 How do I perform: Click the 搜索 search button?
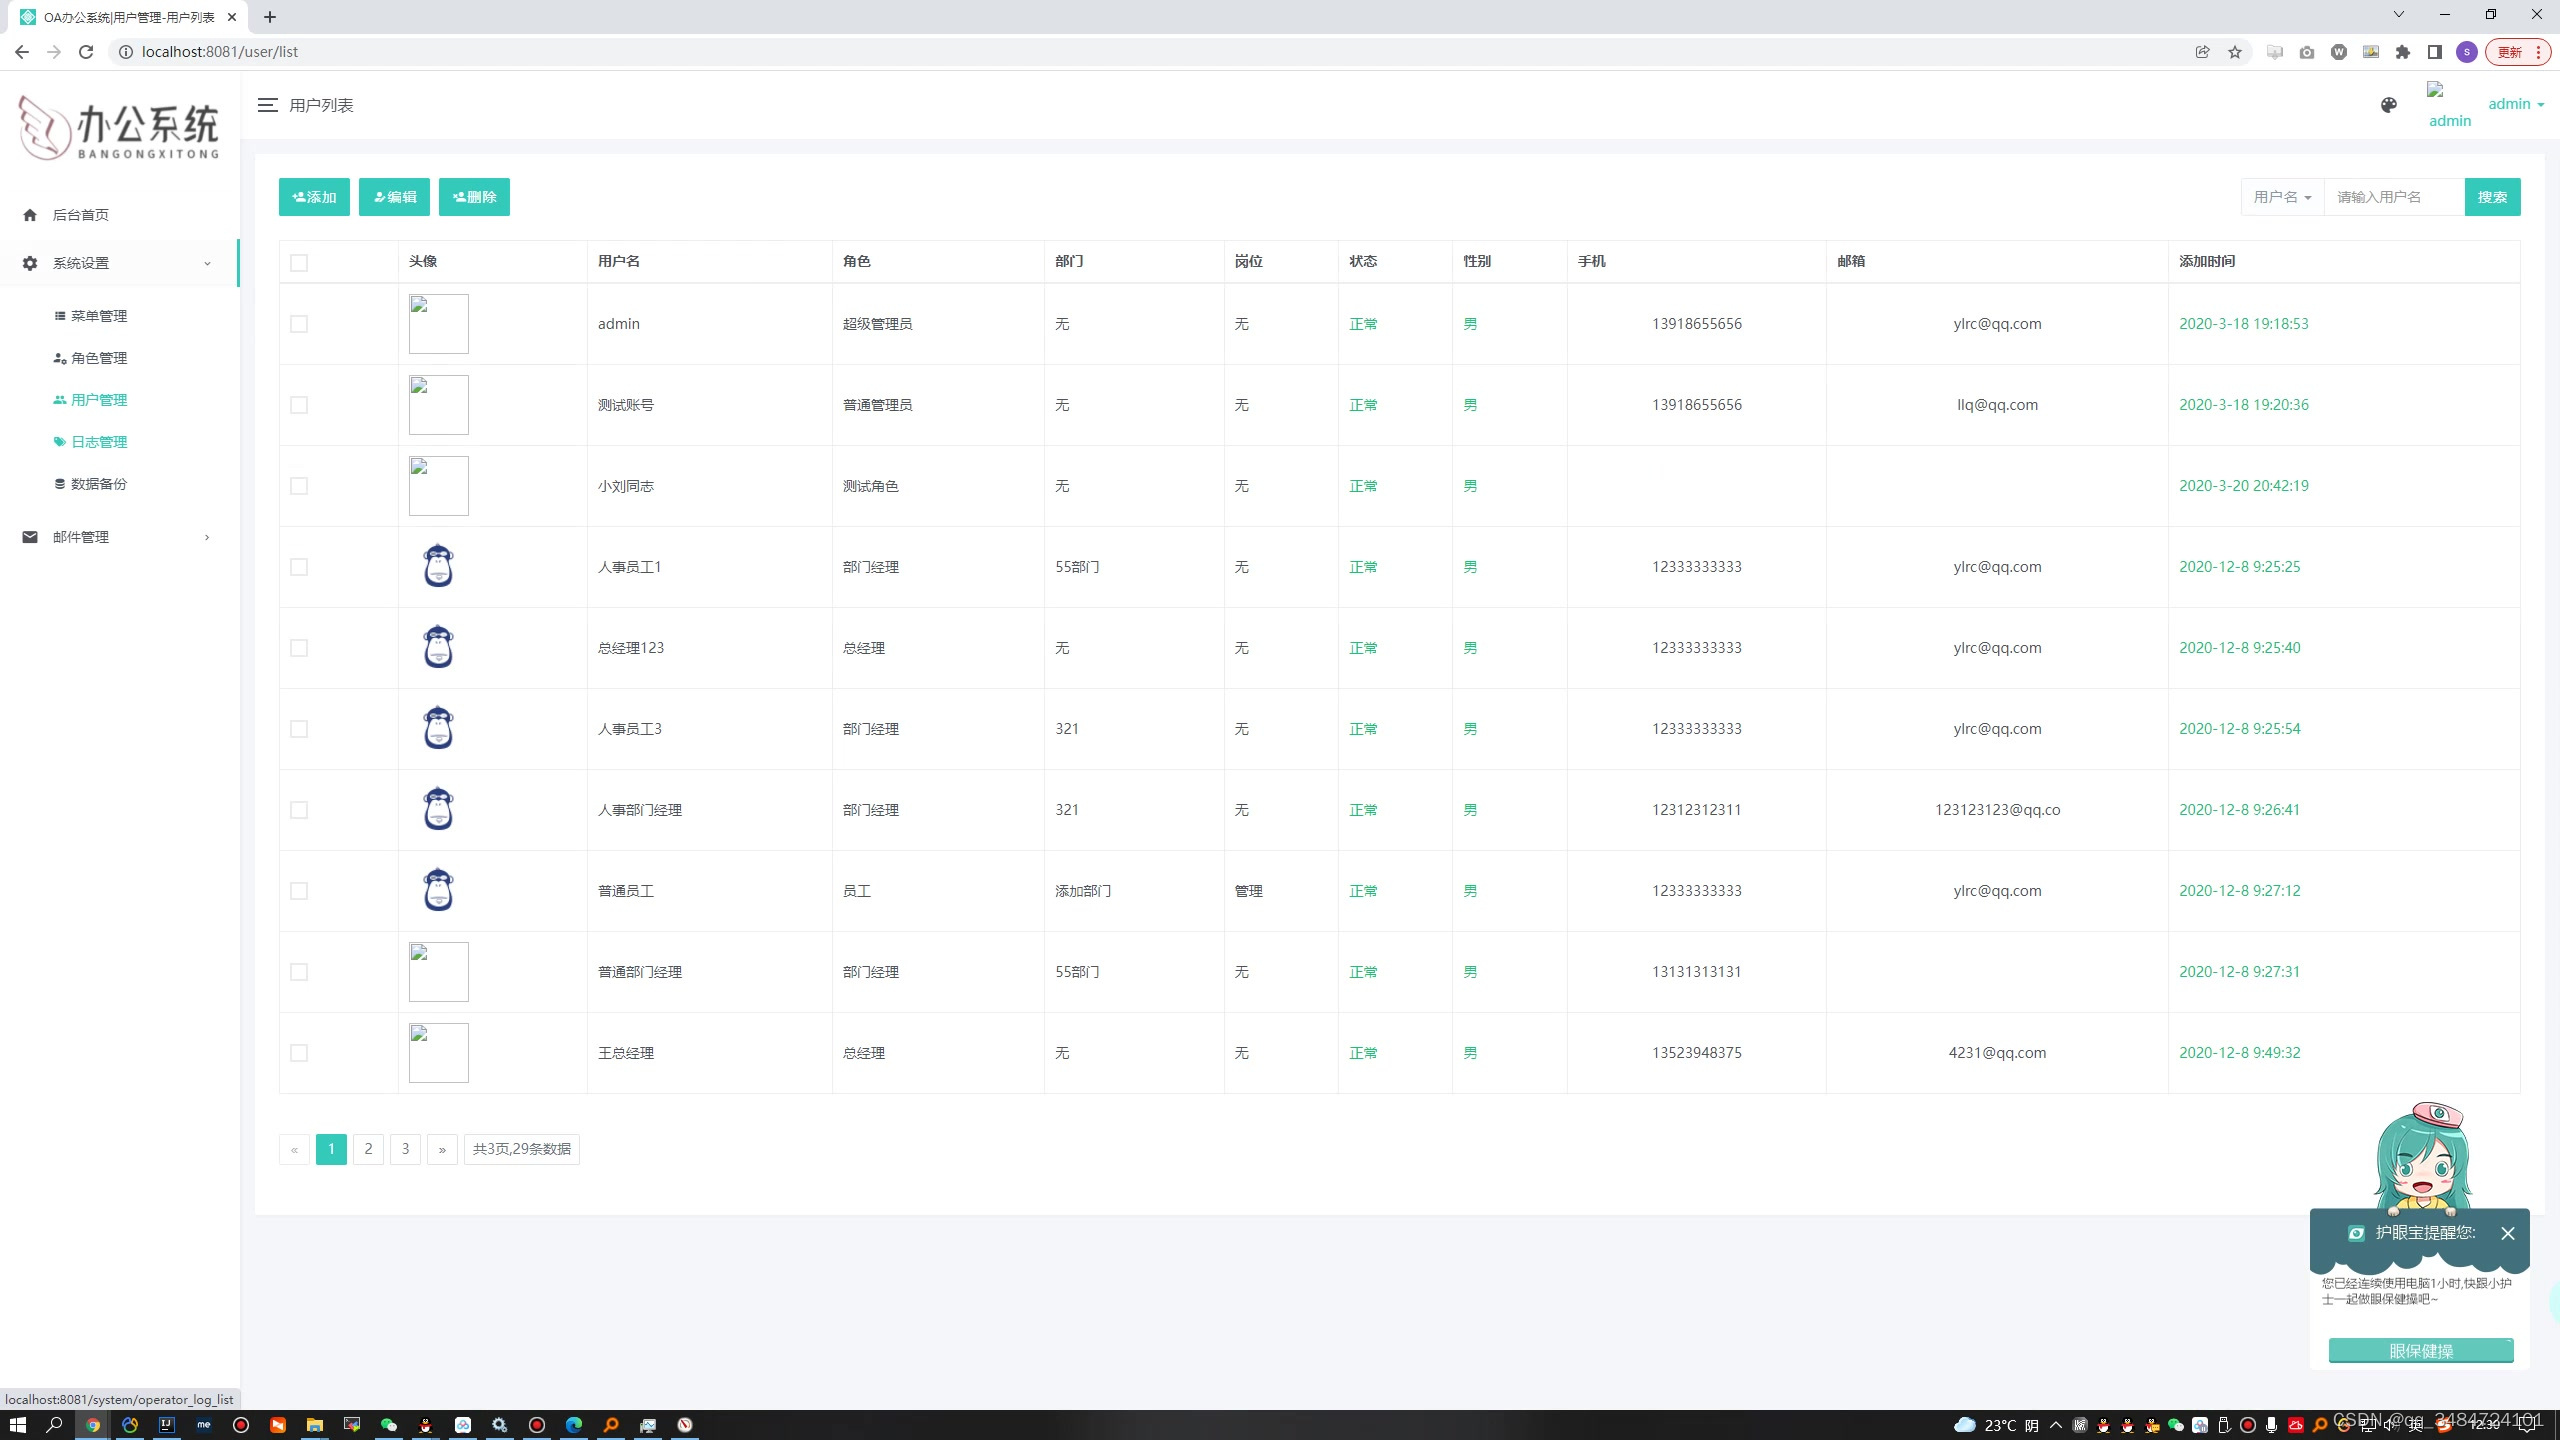click(2493, 196)
